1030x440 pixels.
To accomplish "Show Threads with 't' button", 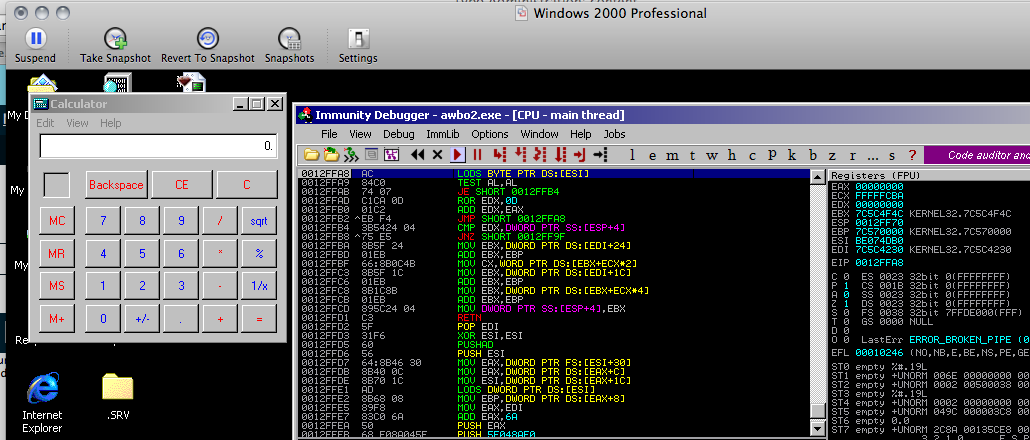I will 692,156.
